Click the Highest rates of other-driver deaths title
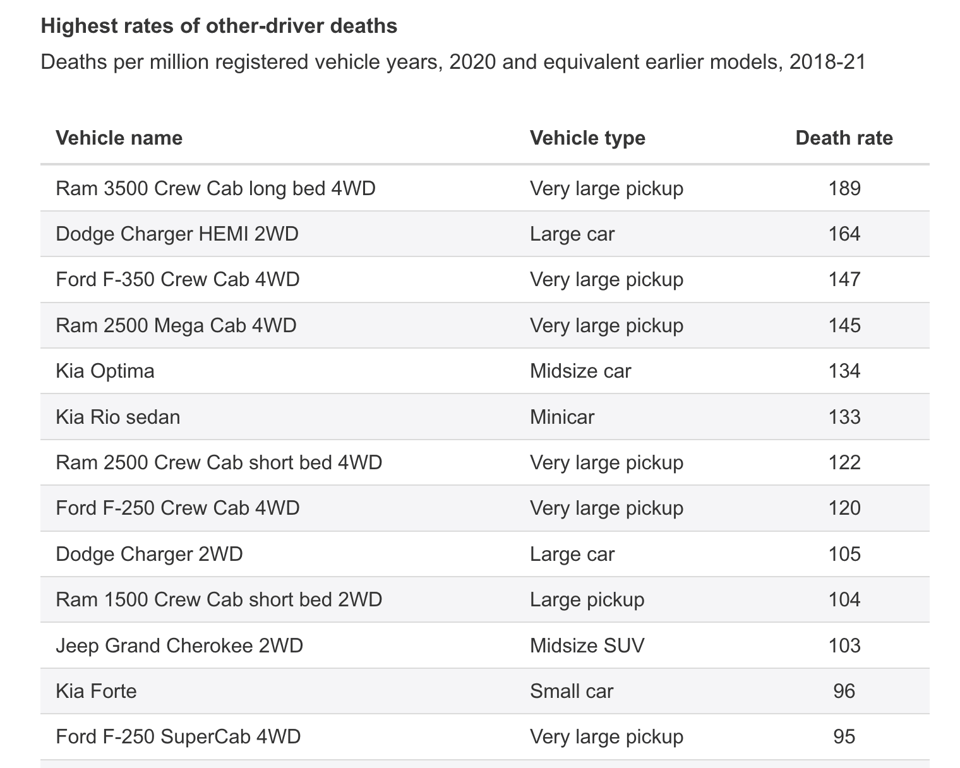This screenshot has width=960, height=768. tap(219, 26)
